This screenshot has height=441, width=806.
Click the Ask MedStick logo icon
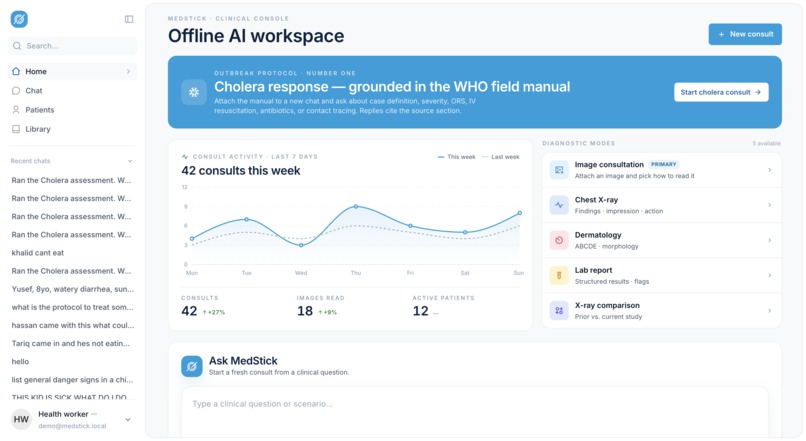[192, 366]
